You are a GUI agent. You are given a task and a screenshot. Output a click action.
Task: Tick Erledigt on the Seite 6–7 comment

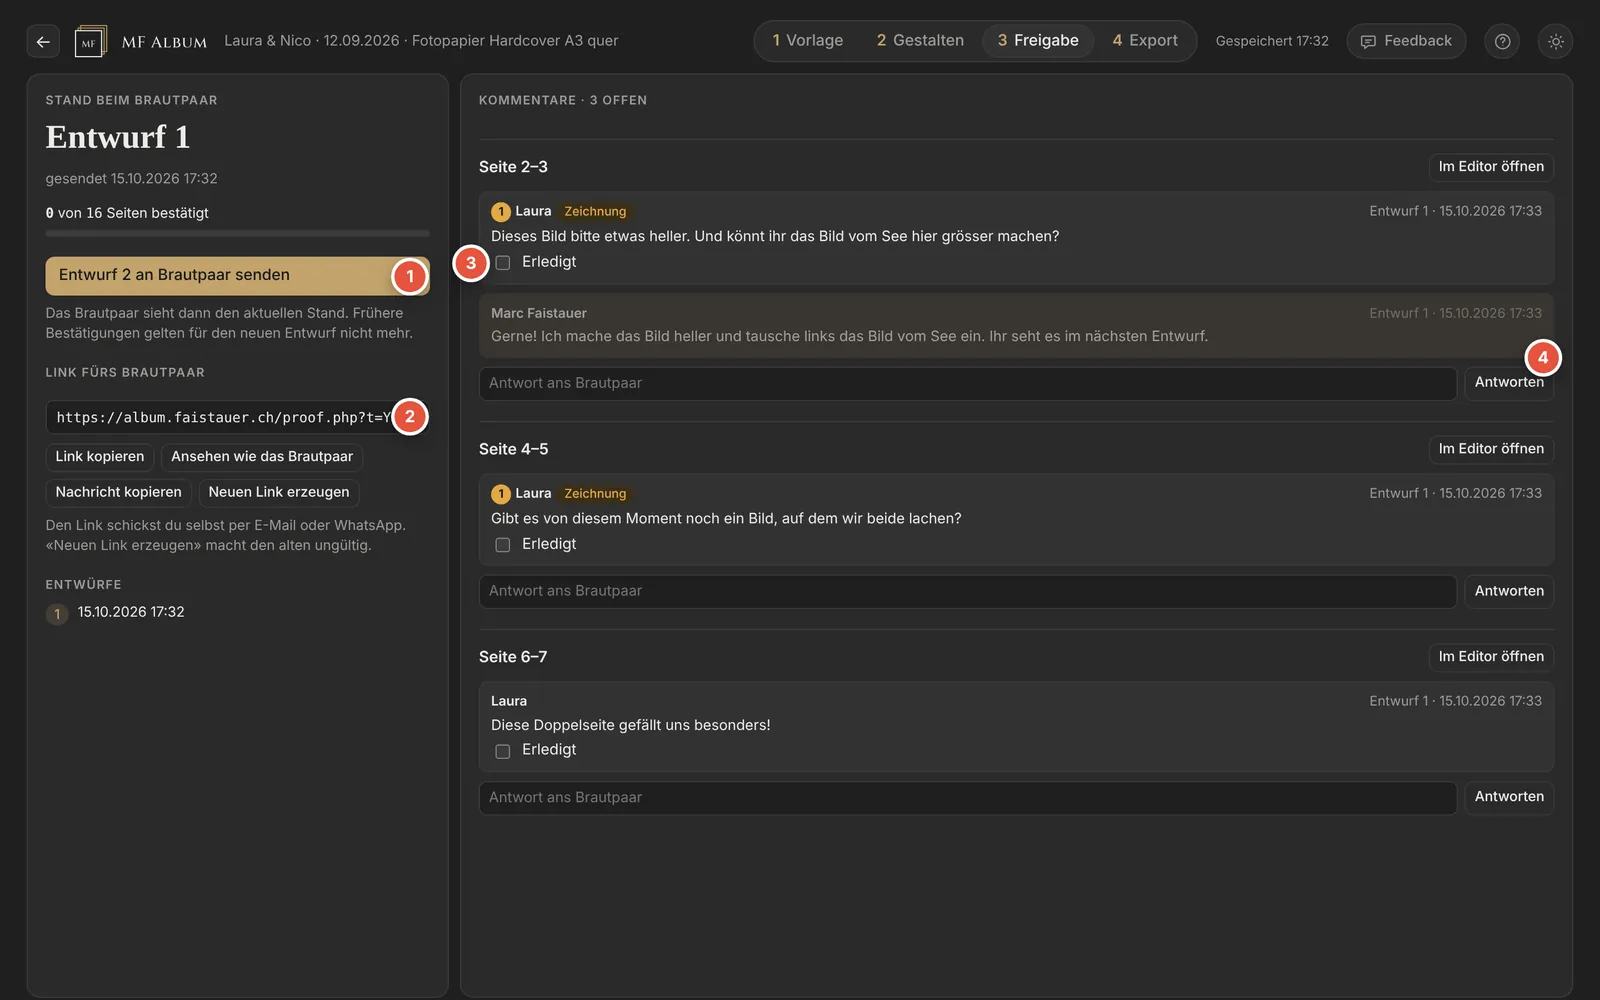click(x=503, y=751)
